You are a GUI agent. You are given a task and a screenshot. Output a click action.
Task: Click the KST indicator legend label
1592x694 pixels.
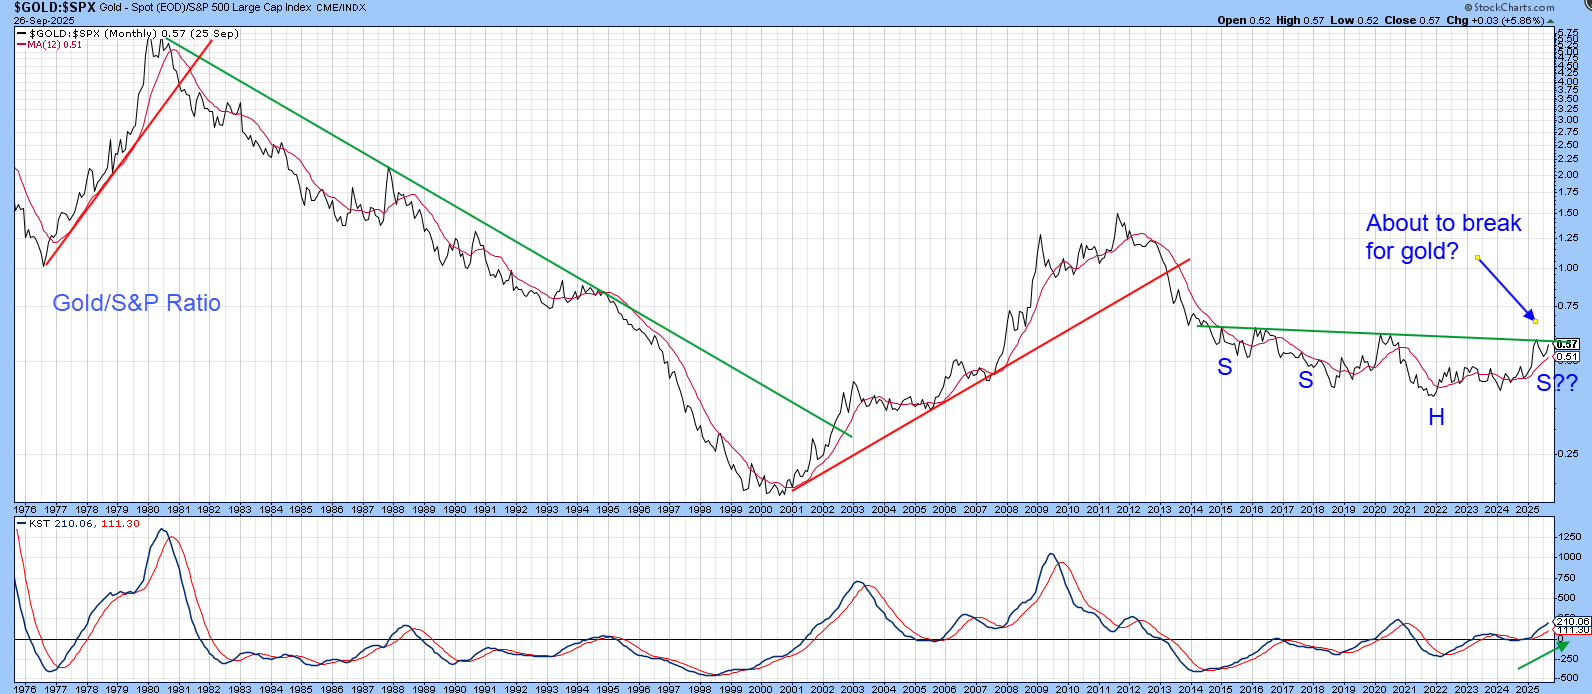(38, 524)
